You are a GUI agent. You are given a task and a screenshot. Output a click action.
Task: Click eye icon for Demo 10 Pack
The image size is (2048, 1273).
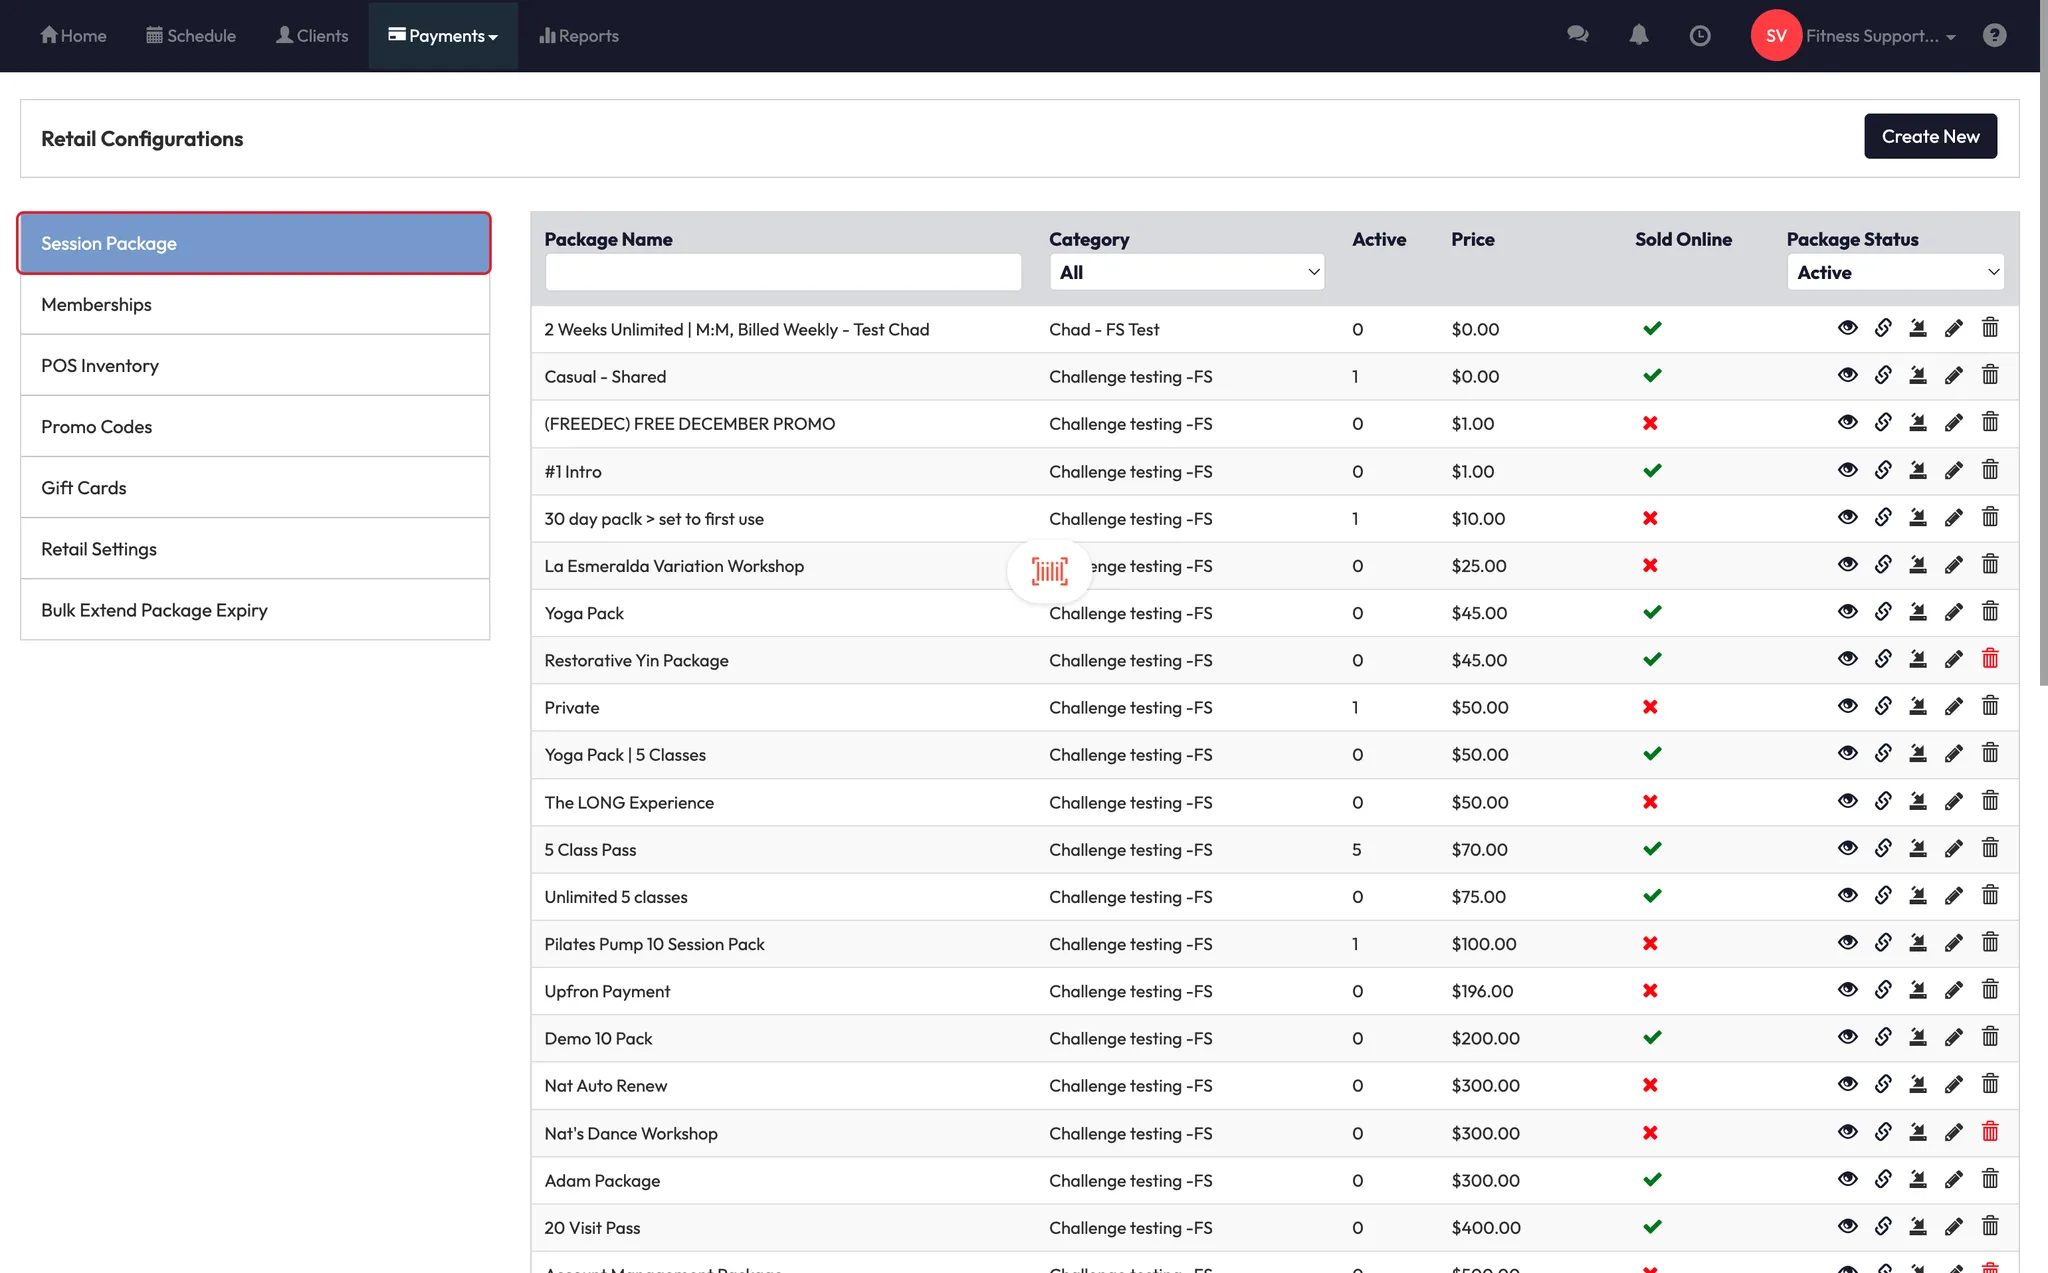pyautogui.click(x=1847, y=1038)
